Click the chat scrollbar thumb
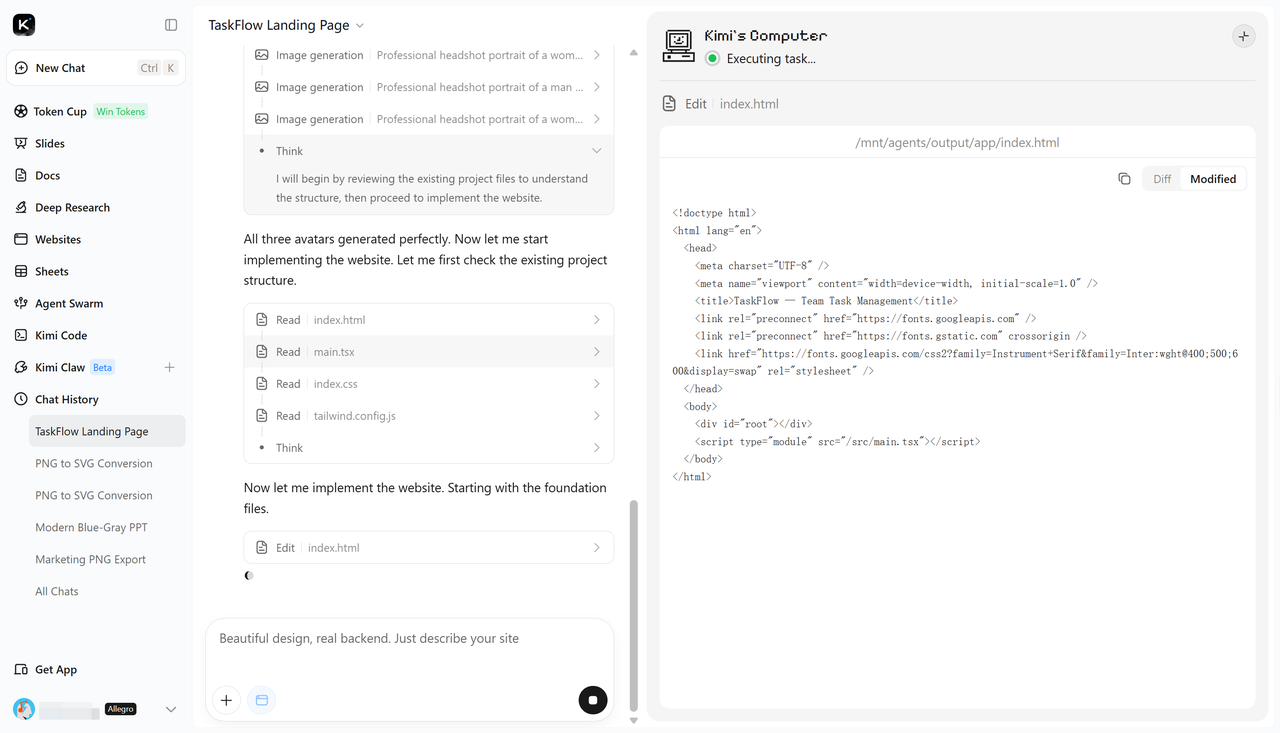Image resolution: width=1280 pixels, height=733 pixels. (632, 605)
